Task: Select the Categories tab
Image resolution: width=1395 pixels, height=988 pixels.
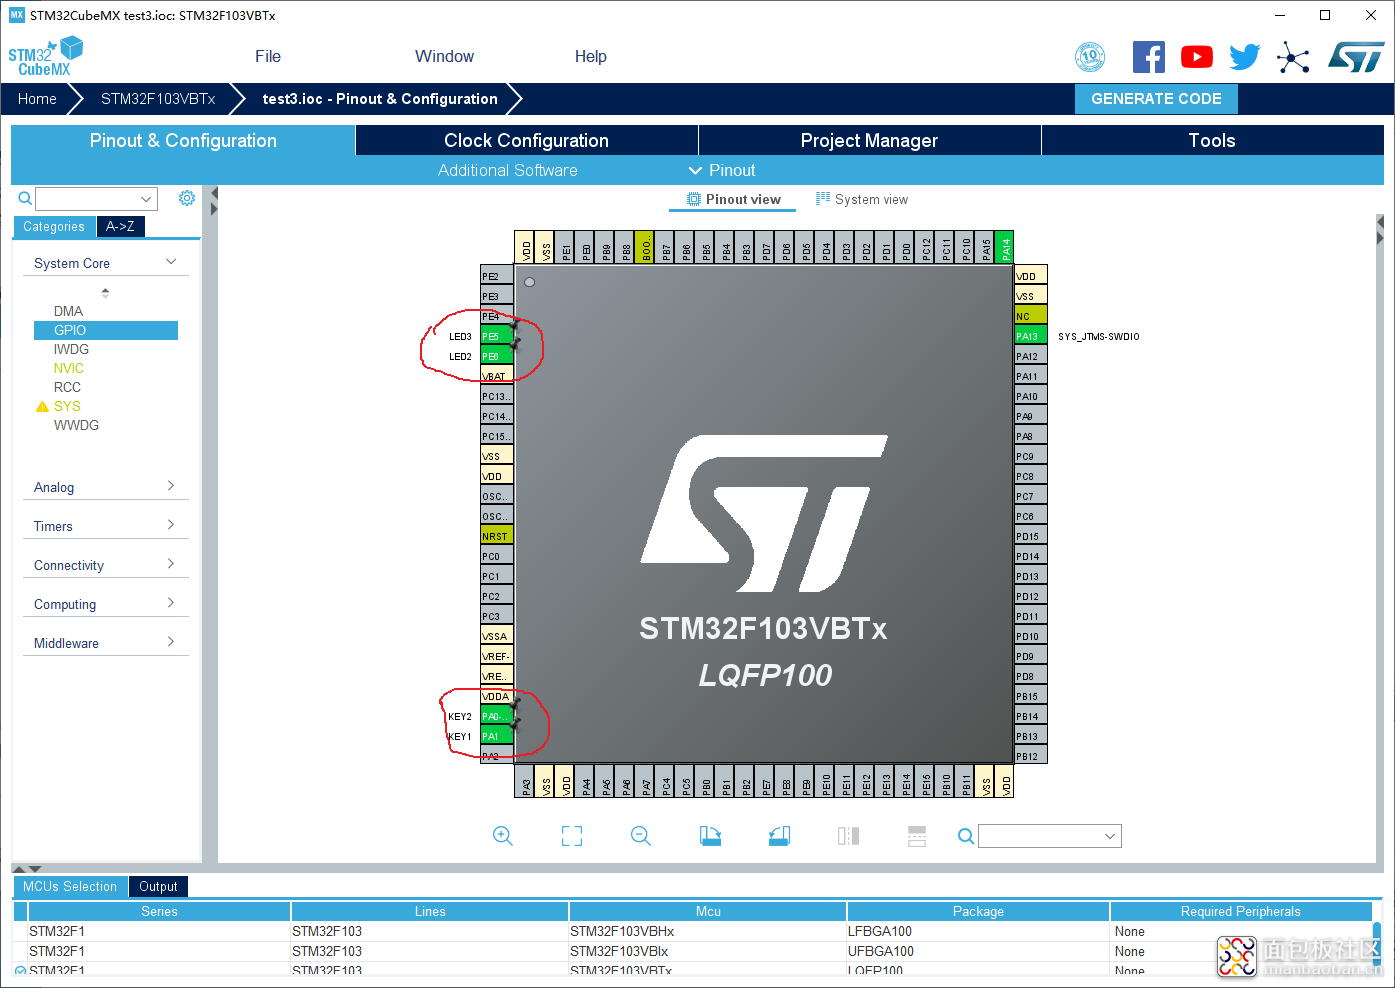Action: 54,226
